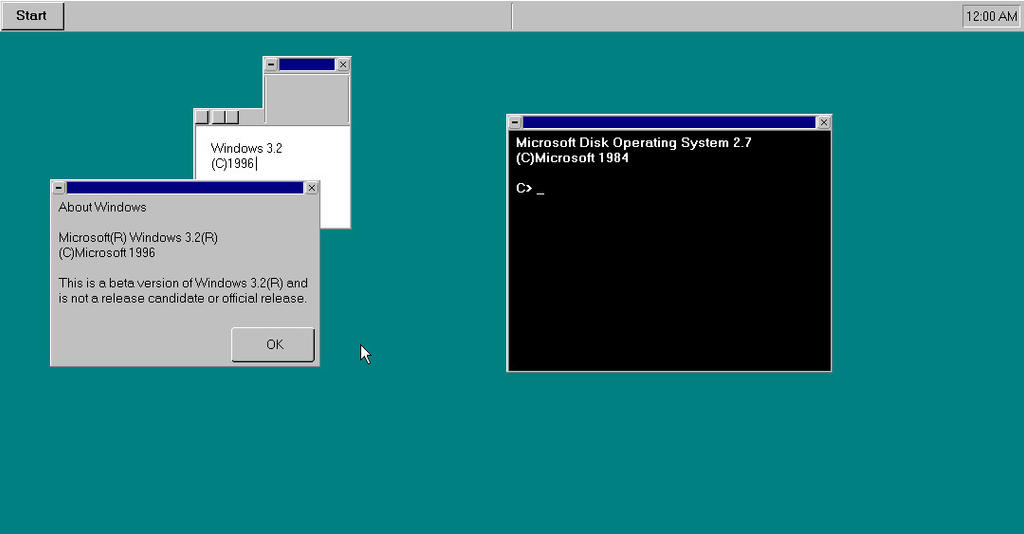Viewport: 1024px width, 534px height.
Task: Click the "(C)Microsoft 1984" line in DOS
Action: pyautogui.click(x=572, y=158)
